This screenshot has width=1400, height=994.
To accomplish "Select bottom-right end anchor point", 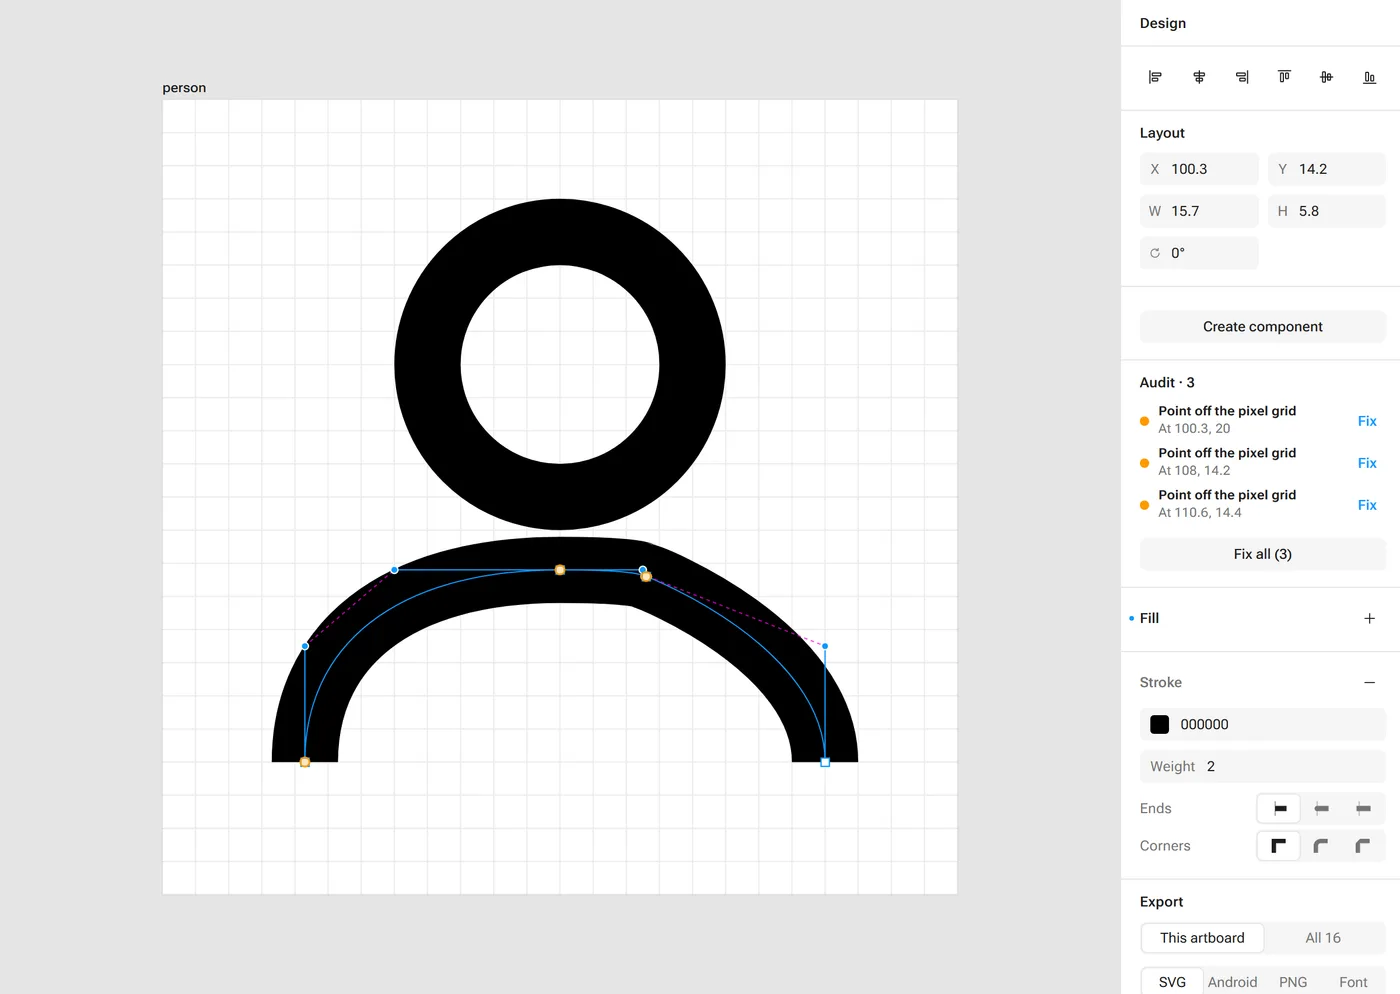I will (825, 762).
